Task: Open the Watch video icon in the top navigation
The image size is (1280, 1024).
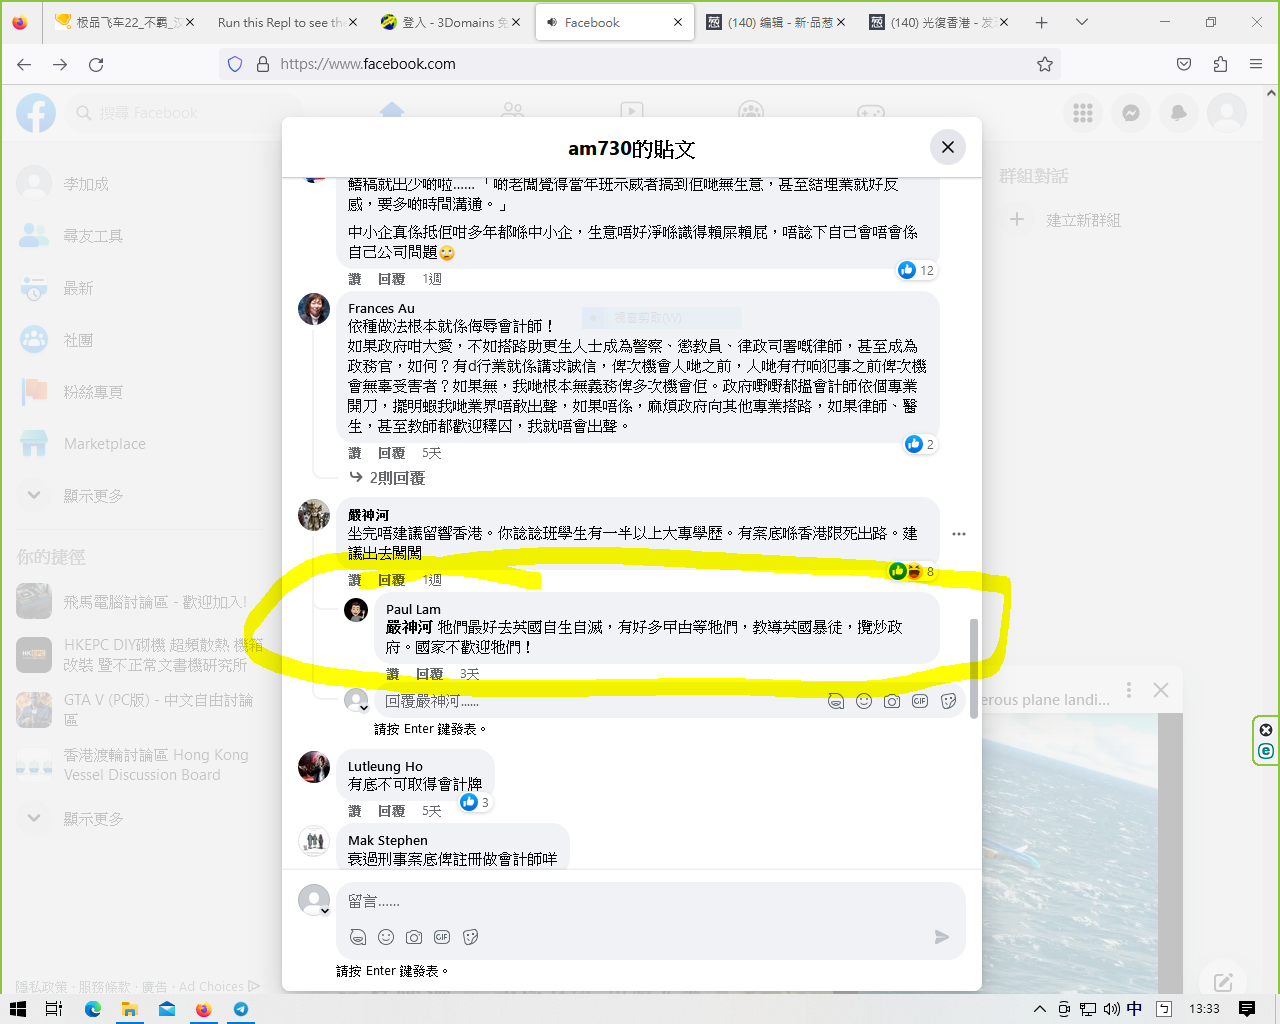Action: 631,111
